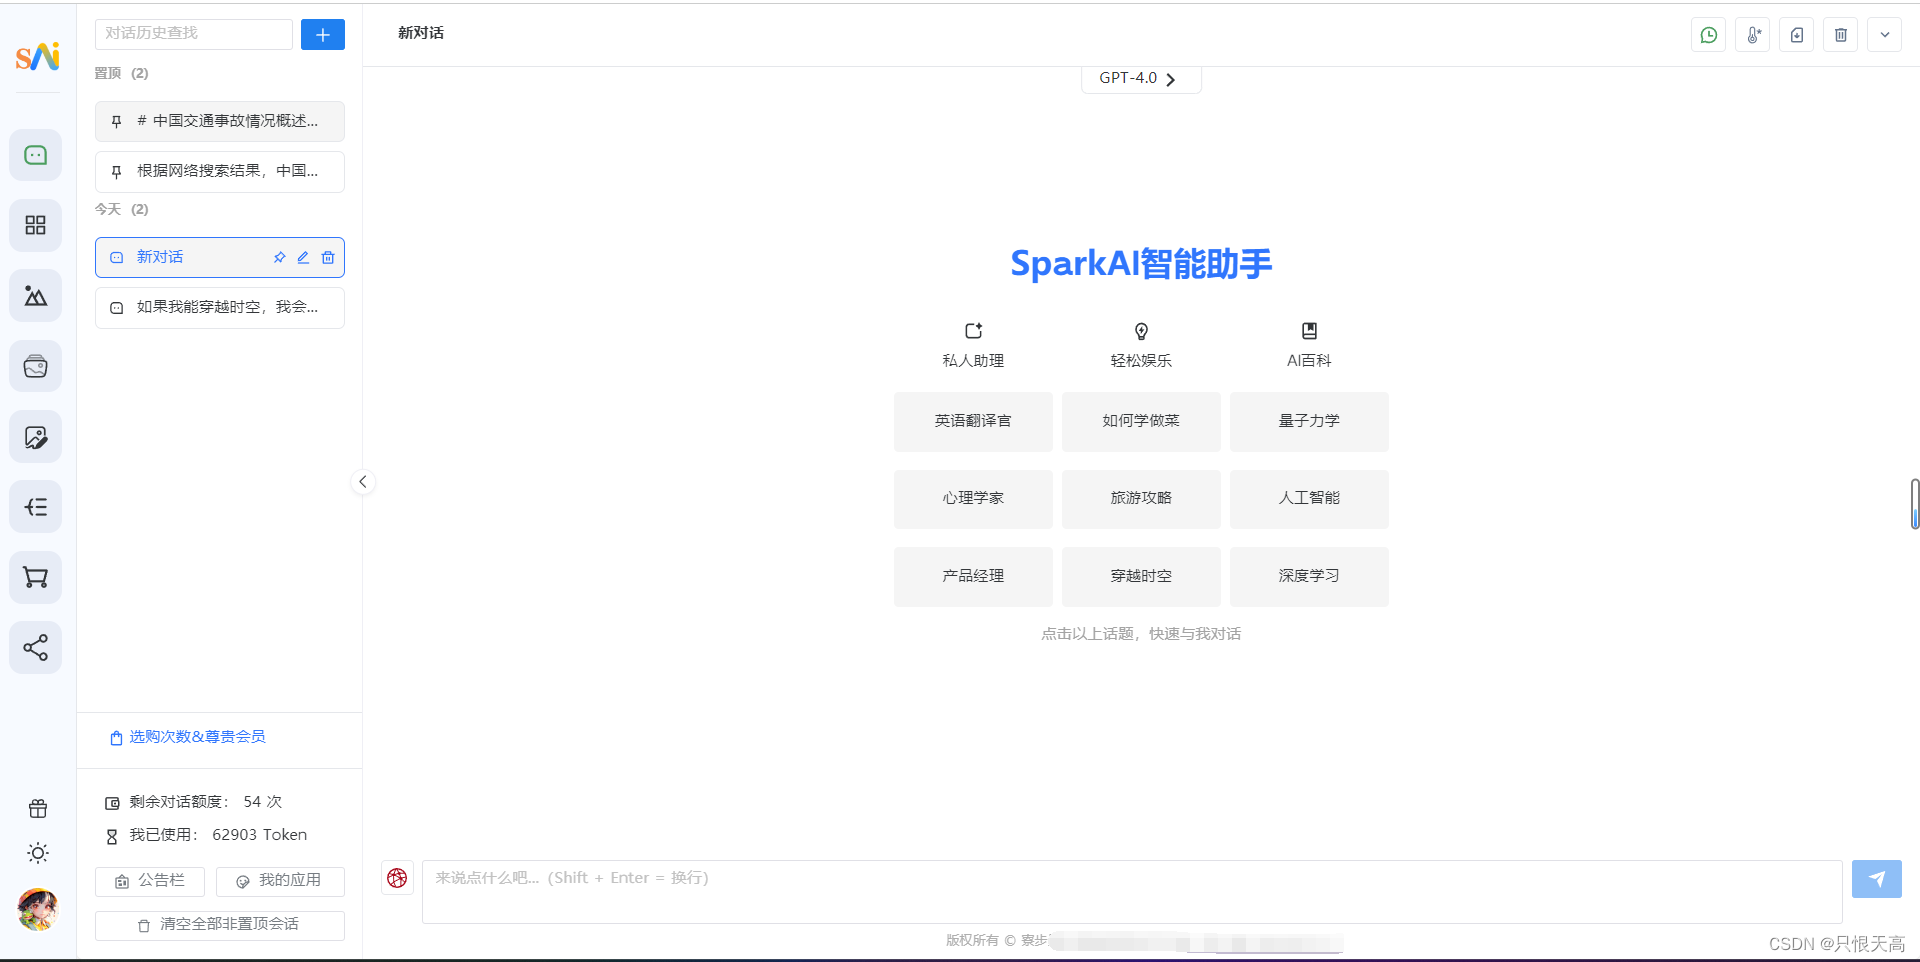Choose the 人工智能 topic

1309,498
